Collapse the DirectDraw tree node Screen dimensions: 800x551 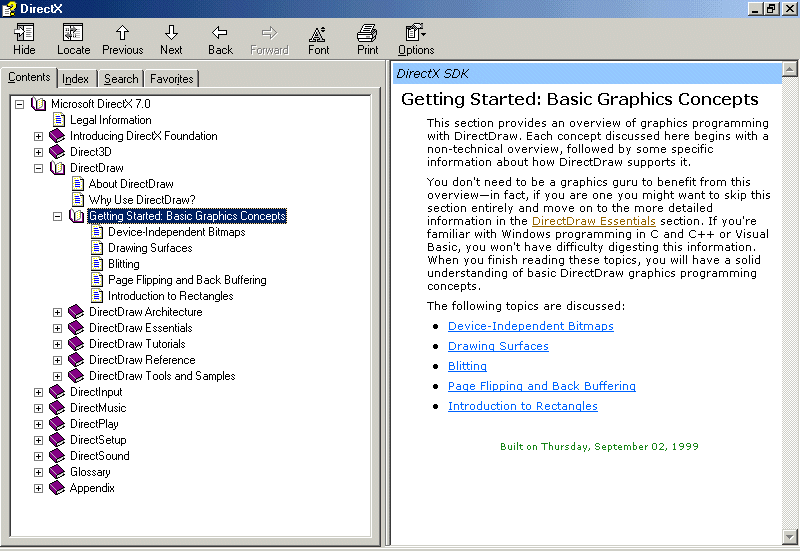coord(39,168)
